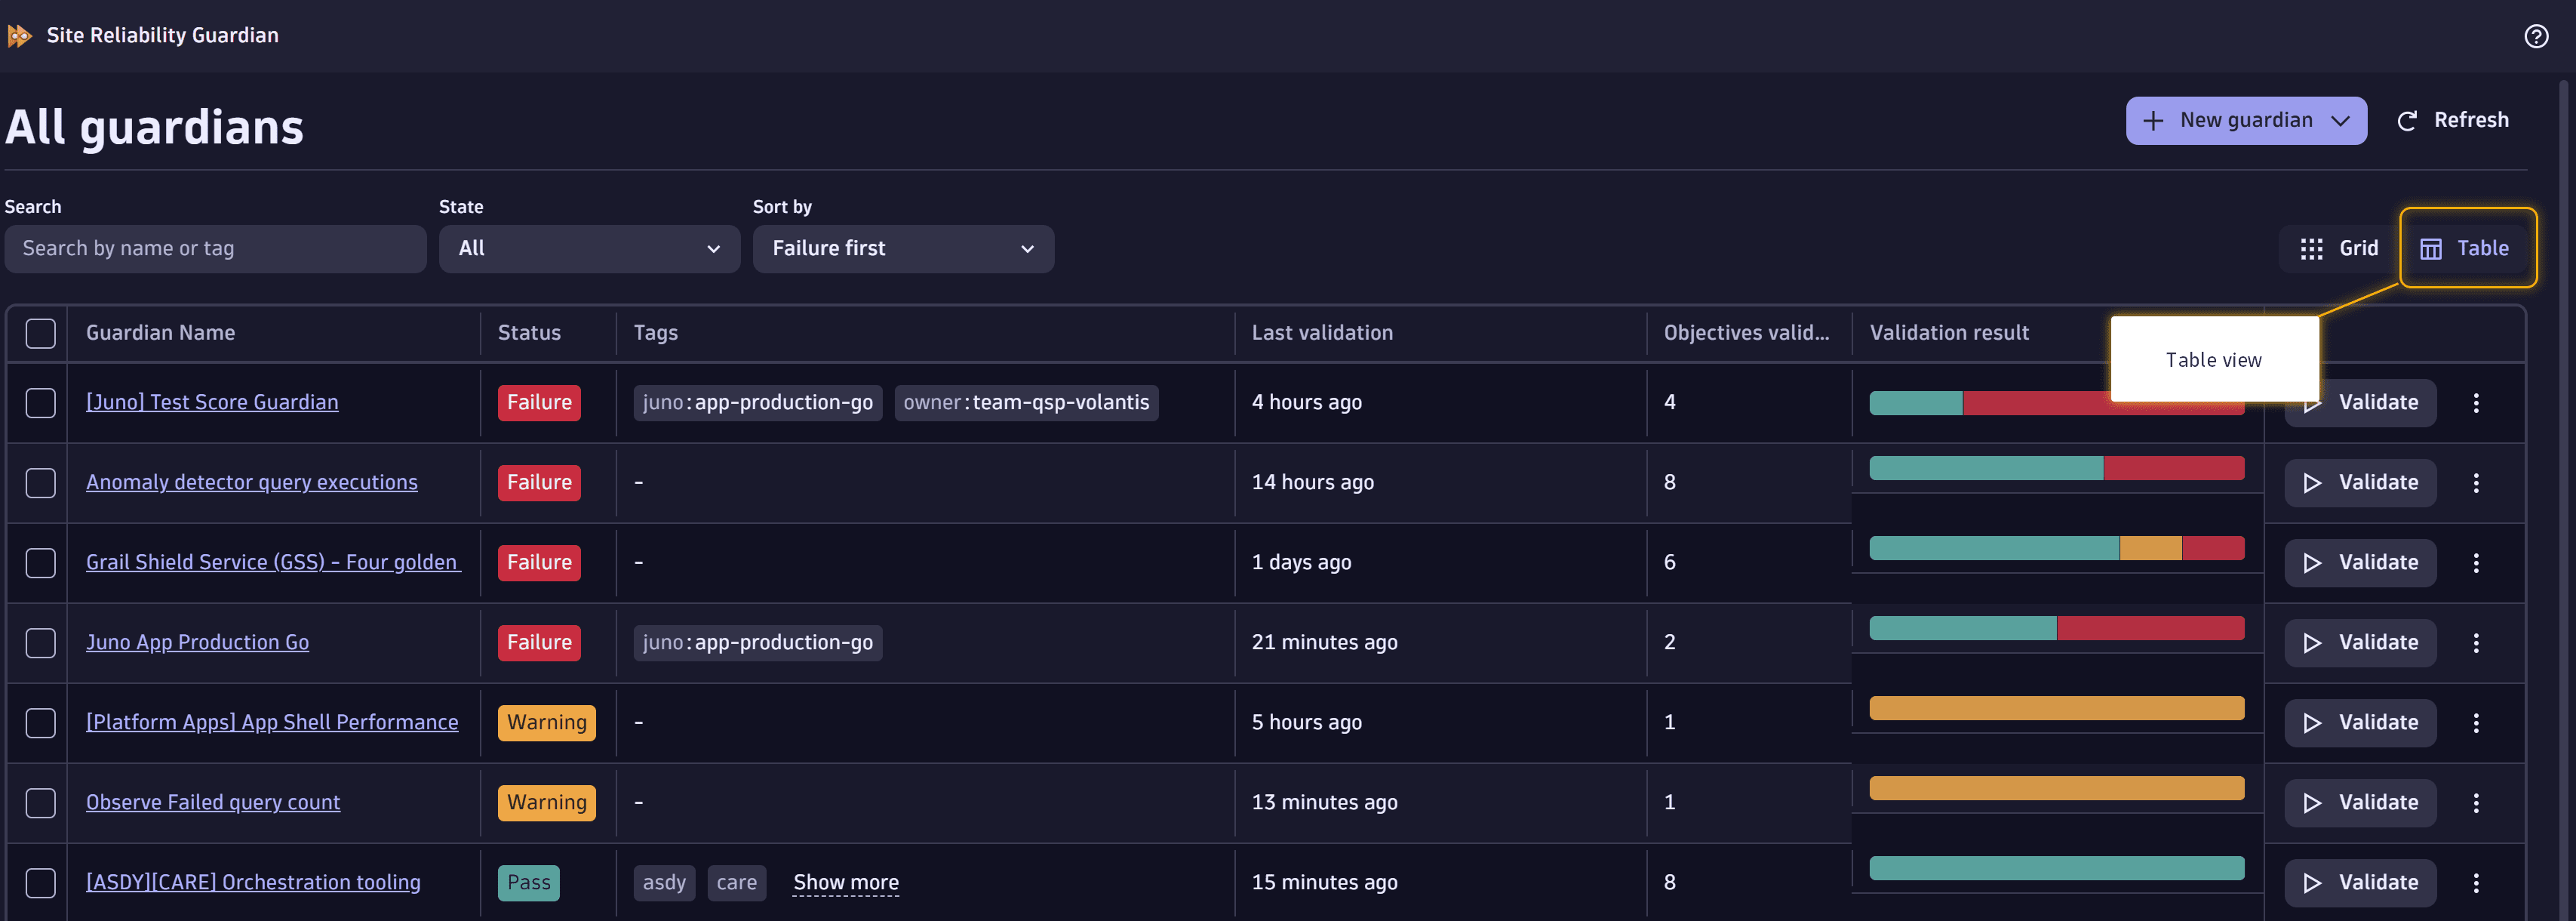Open Grail Shield Service (GSS) link
Image resolution: width=2576 pixels, height=921 pixels.
point(273,563)
